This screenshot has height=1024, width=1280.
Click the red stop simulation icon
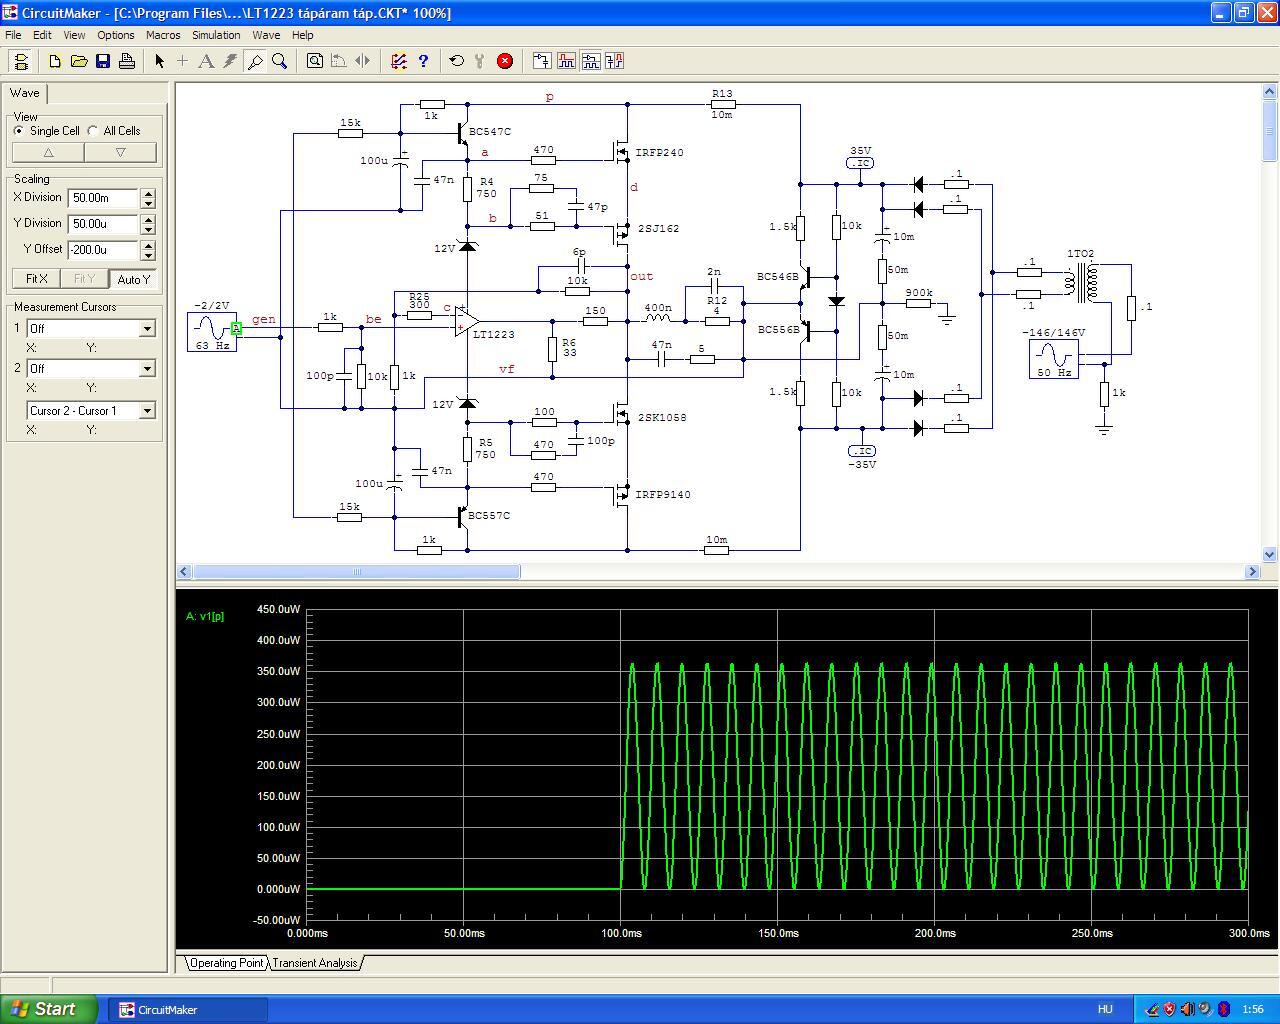[x=505, y=61]
